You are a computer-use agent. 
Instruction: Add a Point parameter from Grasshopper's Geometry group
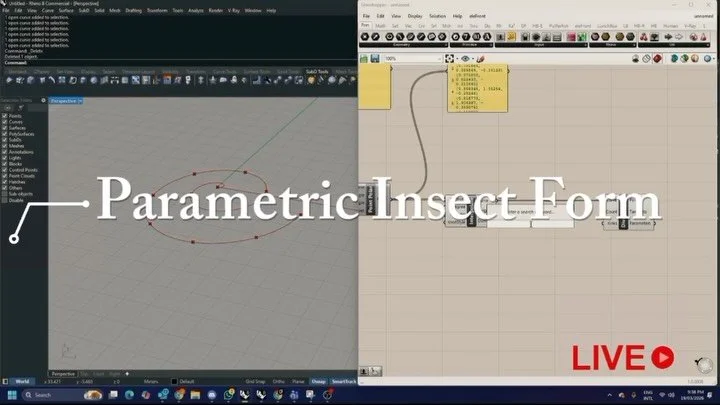coord(365,37)
